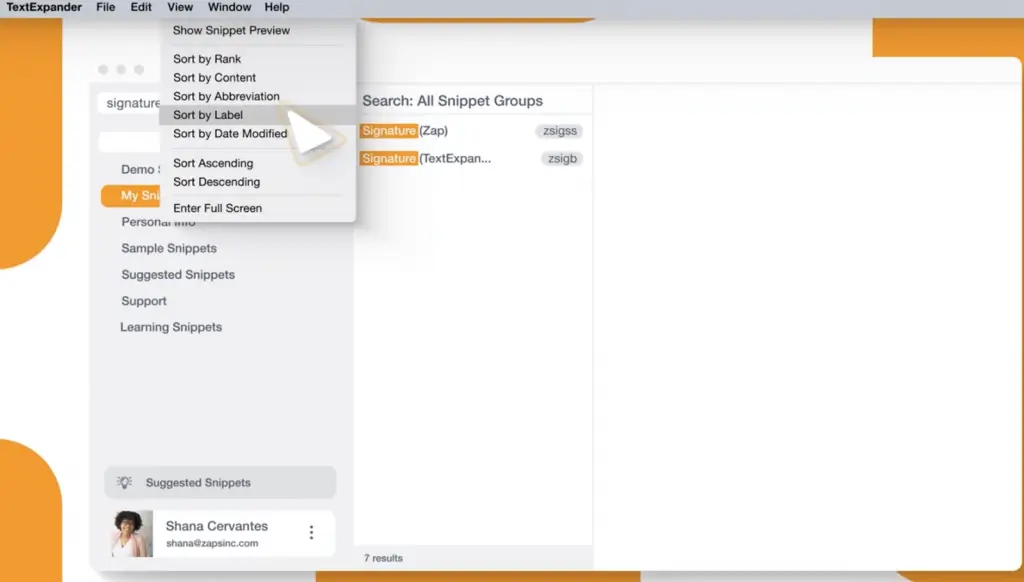The width and height of the screenshot is (1024, 582).
Task: Click the 7 results status text
Action: pyautogui.click(x=383, y=558)
